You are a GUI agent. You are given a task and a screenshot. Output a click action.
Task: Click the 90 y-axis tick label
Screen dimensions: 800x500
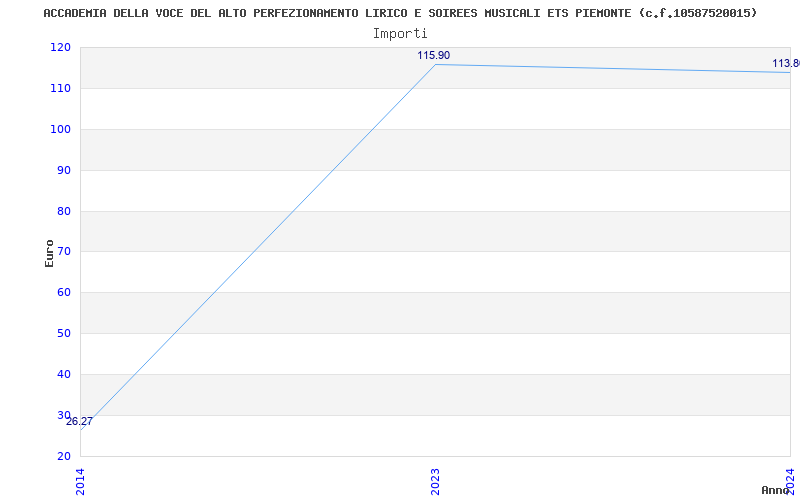(x=64, y=170)
